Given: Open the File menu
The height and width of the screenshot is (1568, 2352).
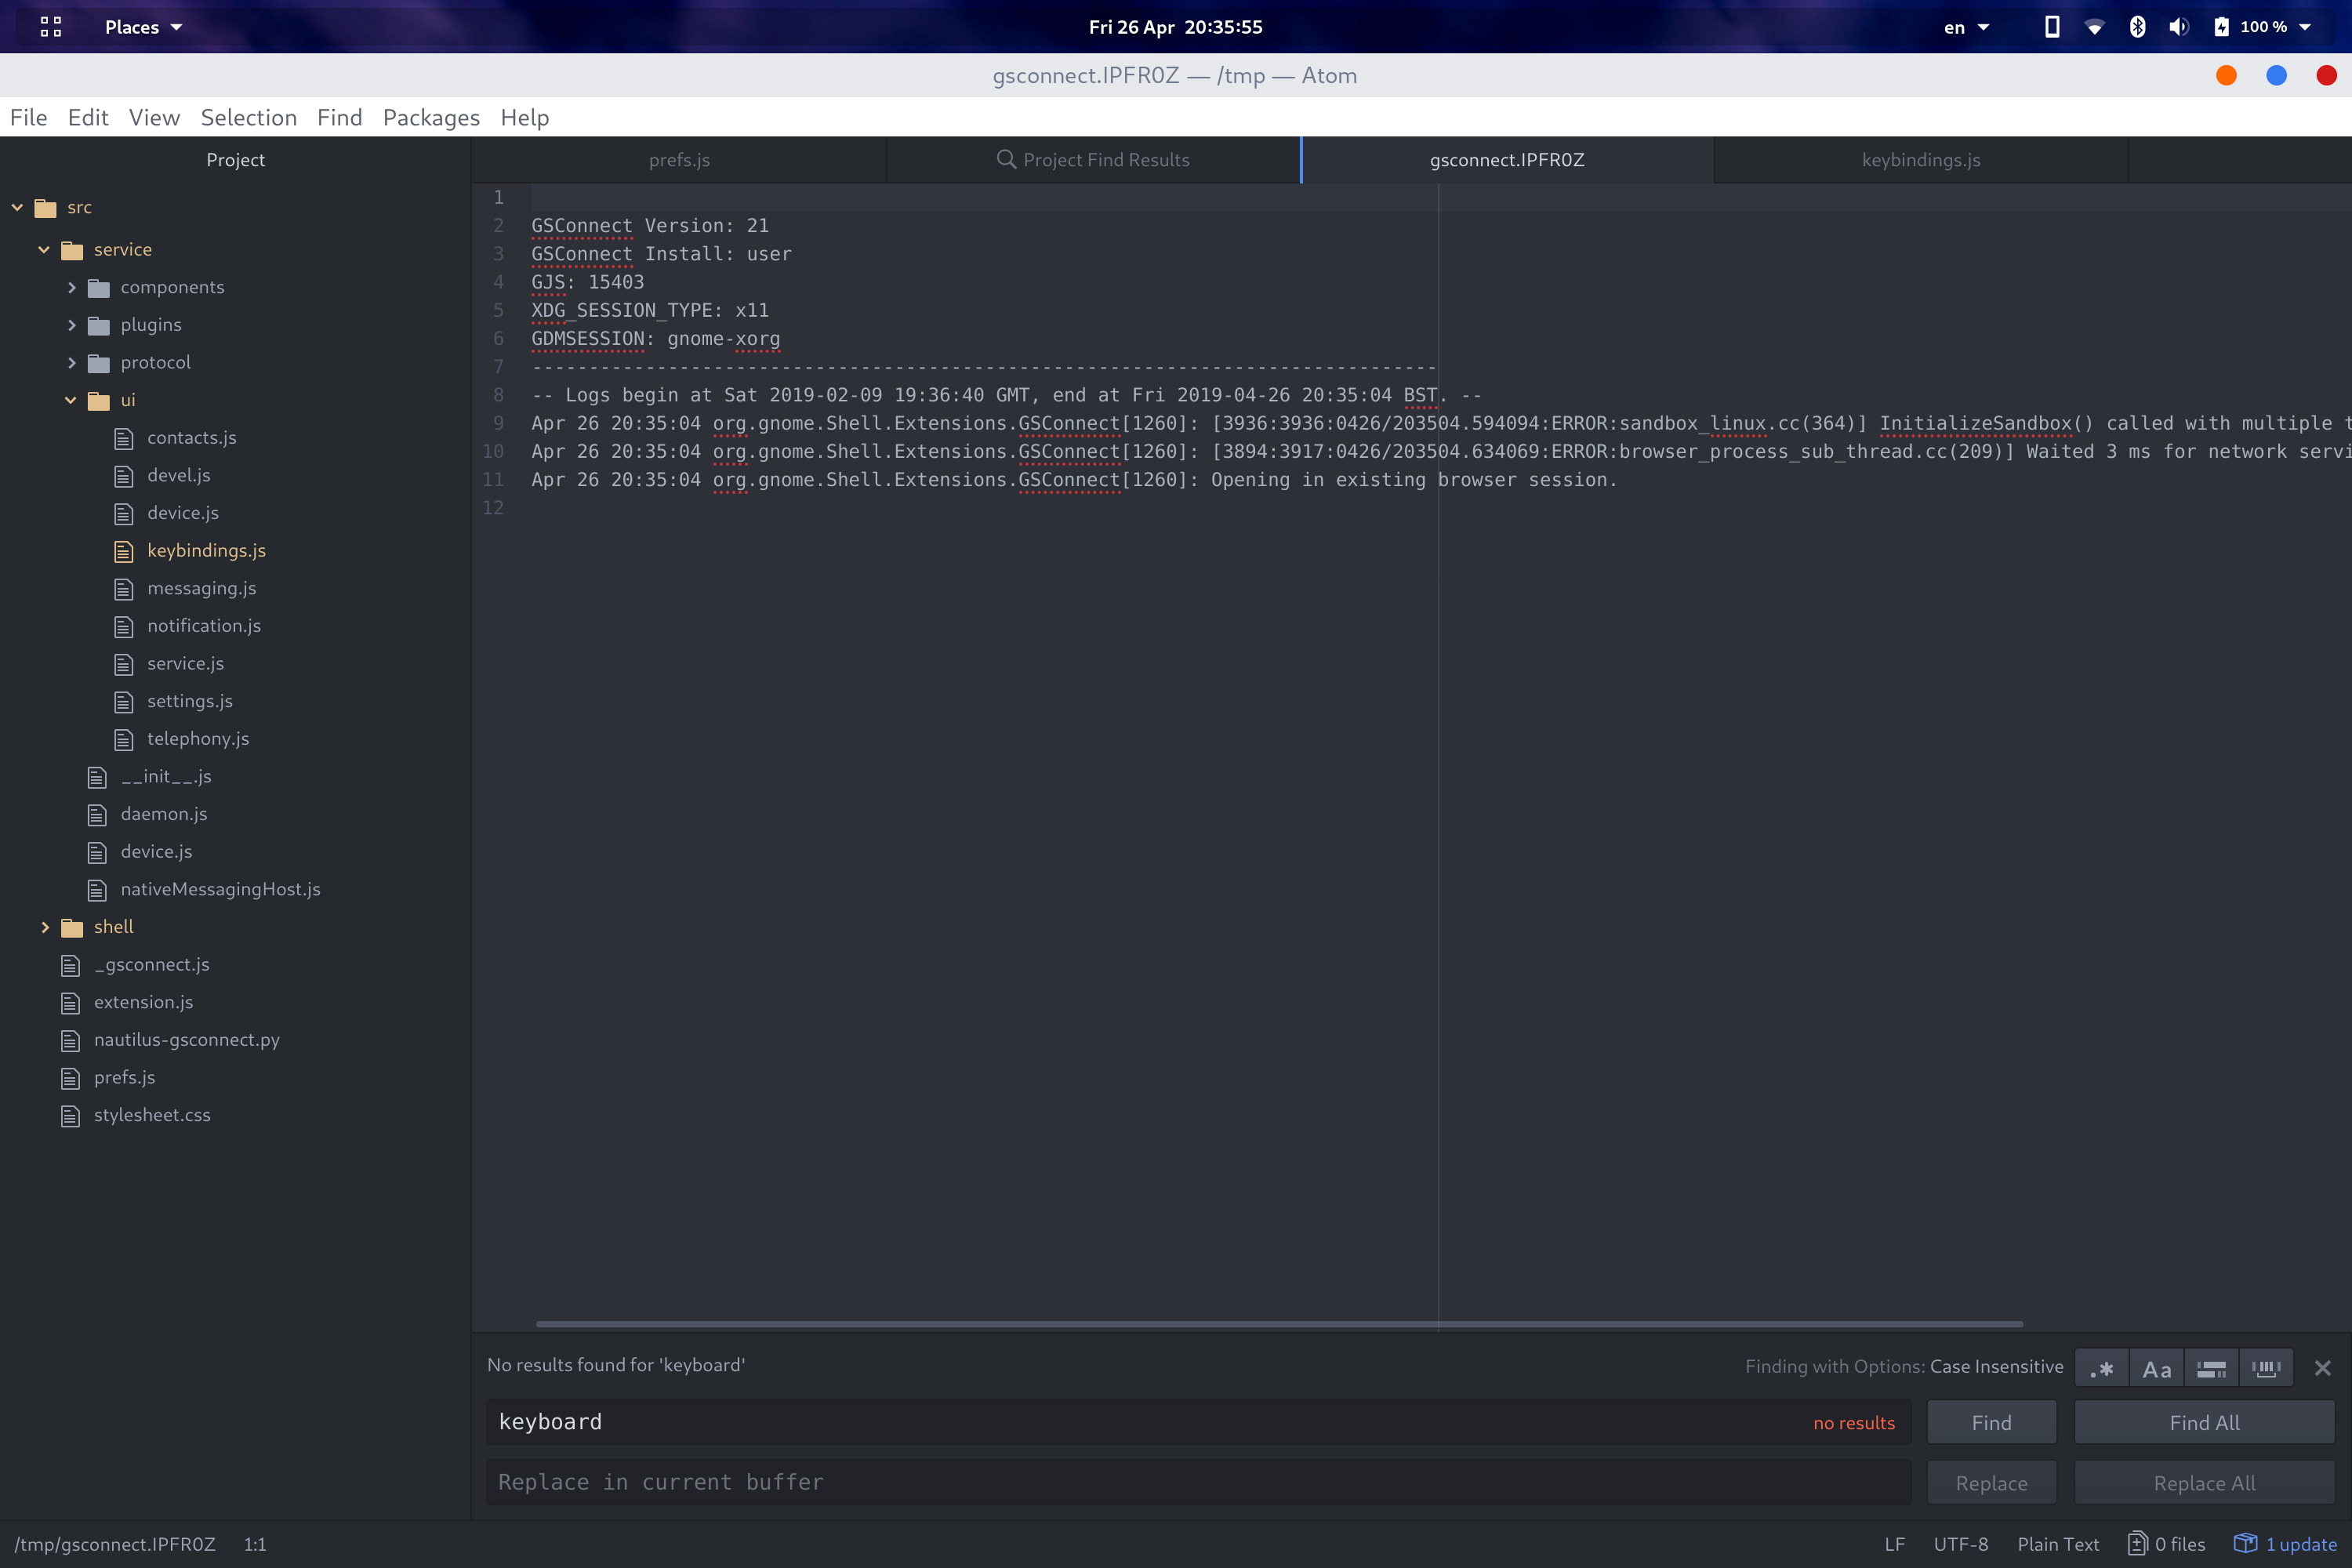Looking at the screenshot, I should [x=29, y=117].
